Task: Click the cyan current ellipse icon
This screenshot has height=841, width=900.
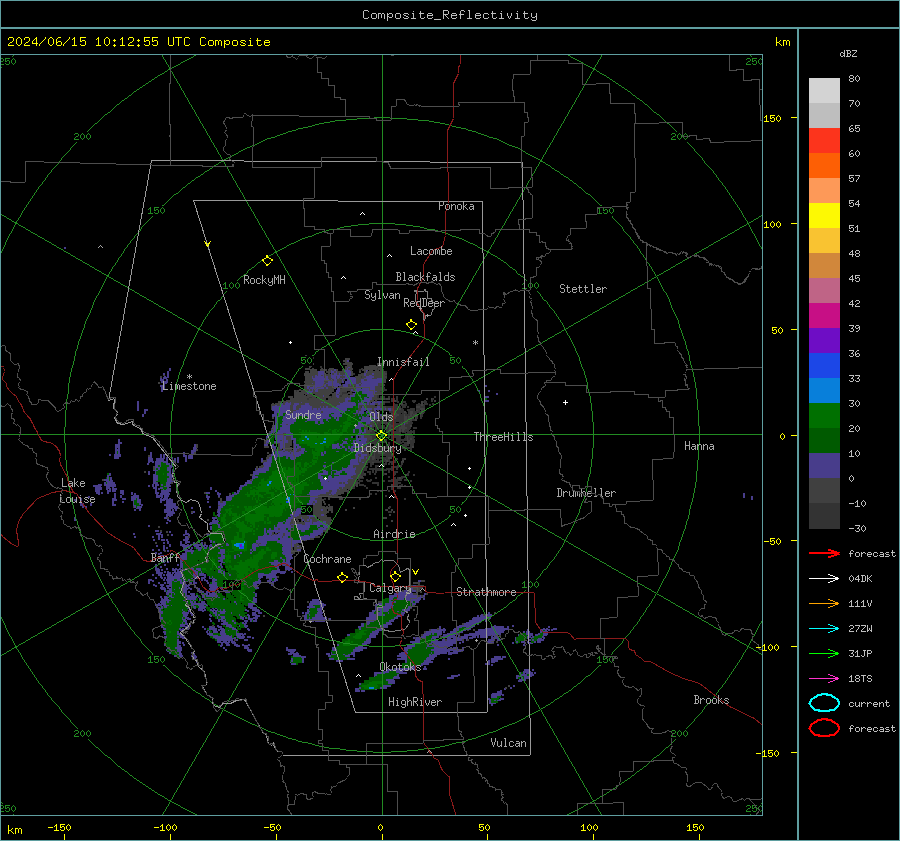Action: click(x=824, y=703)
